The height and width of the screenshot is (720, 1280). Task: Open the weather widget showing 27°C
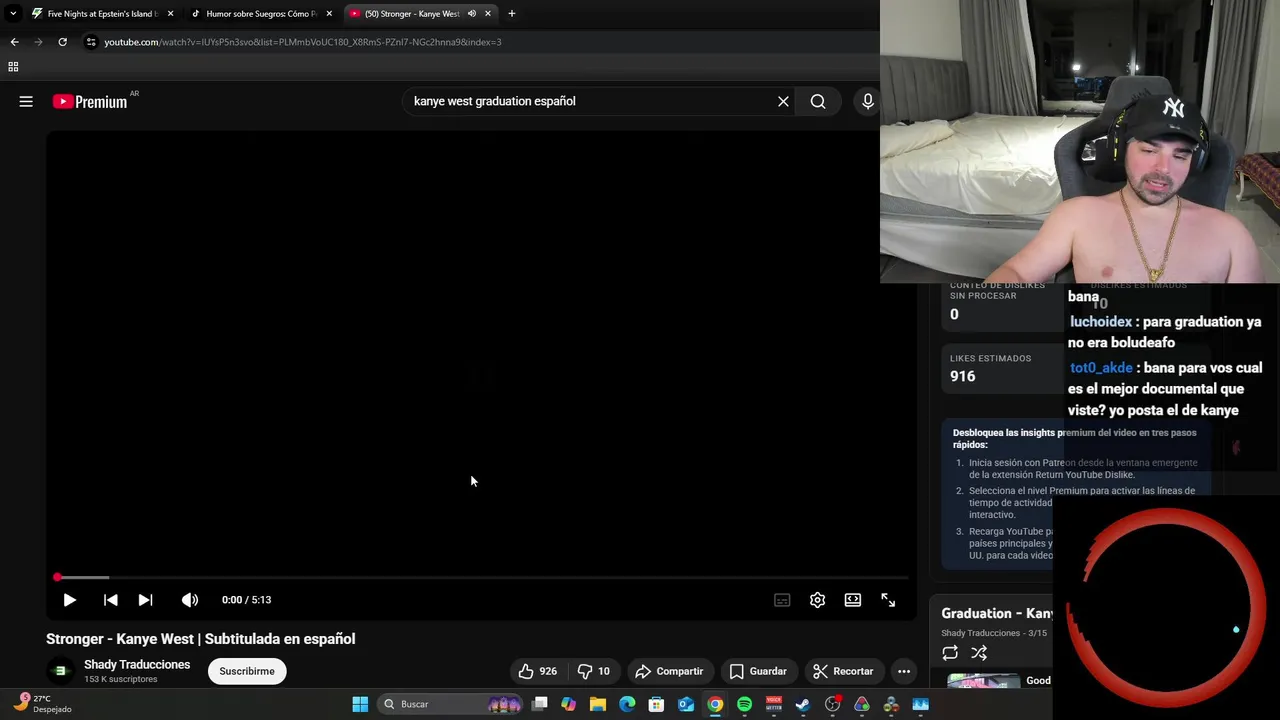coord(42,704)
